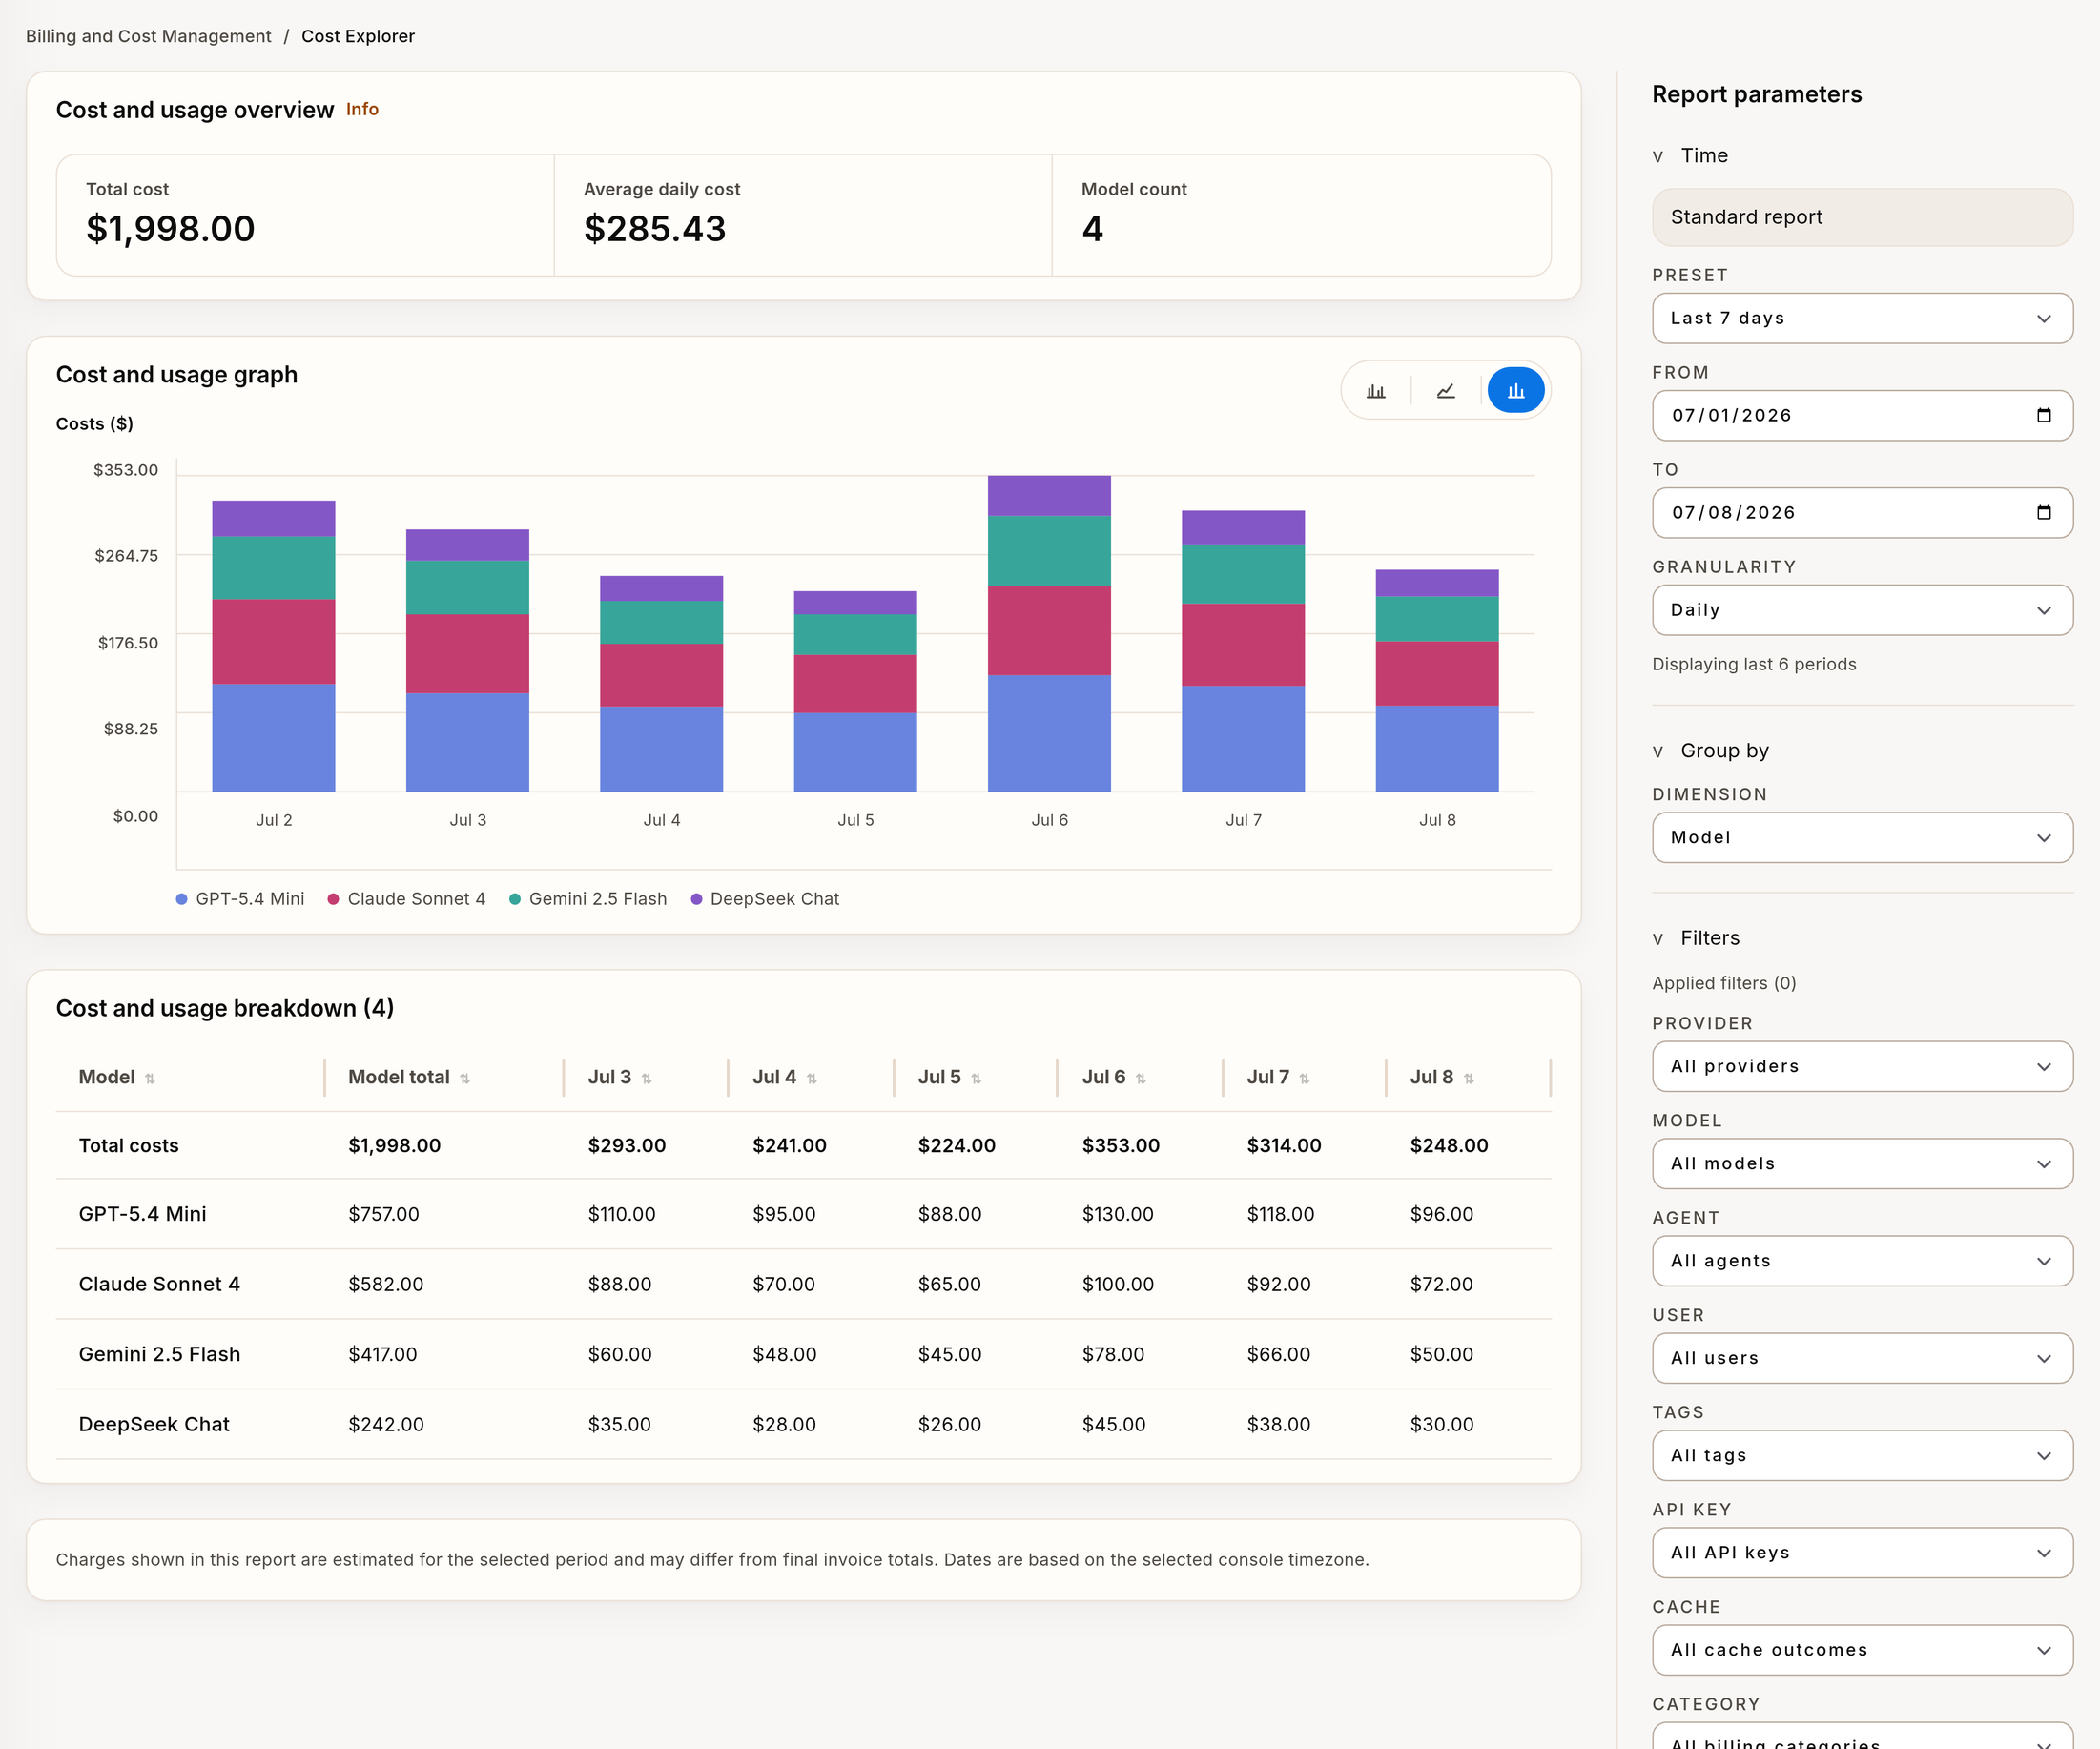The width and height of the screenshot is (2100, 1749).
Task: Open the Last 7 days preset dropdown
Action: (x=1862, y=318)
